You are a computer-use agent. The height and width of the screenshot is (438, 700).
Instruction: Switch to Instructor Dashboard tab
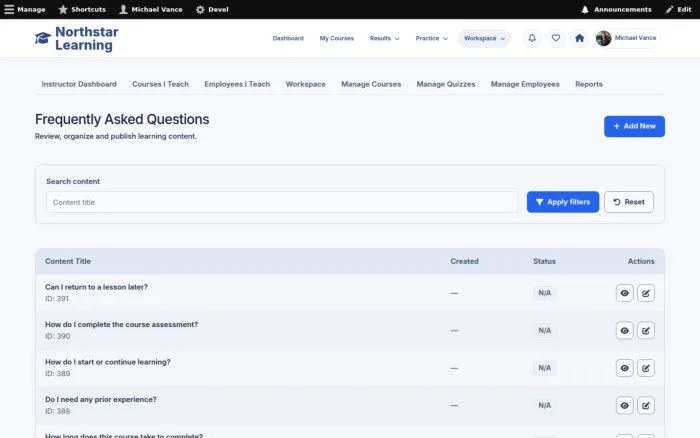pyautogui.click(x=79, y=84)
